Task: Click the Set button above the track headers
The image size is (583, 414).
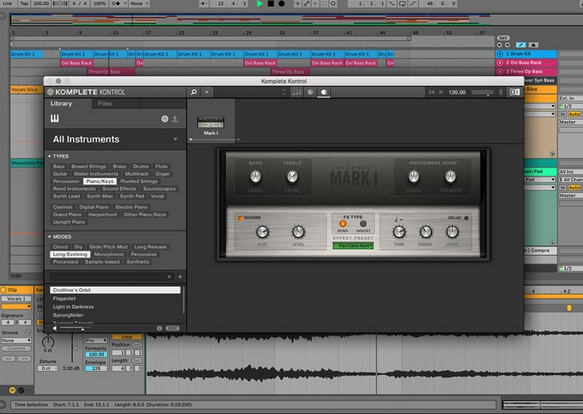Action: [x=503, y=38]
